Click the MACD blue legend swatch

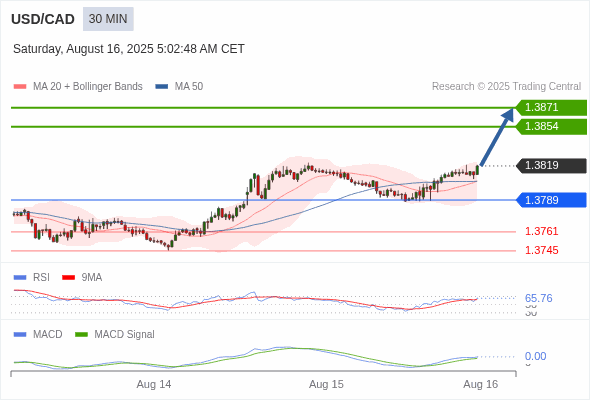[20, 334]
